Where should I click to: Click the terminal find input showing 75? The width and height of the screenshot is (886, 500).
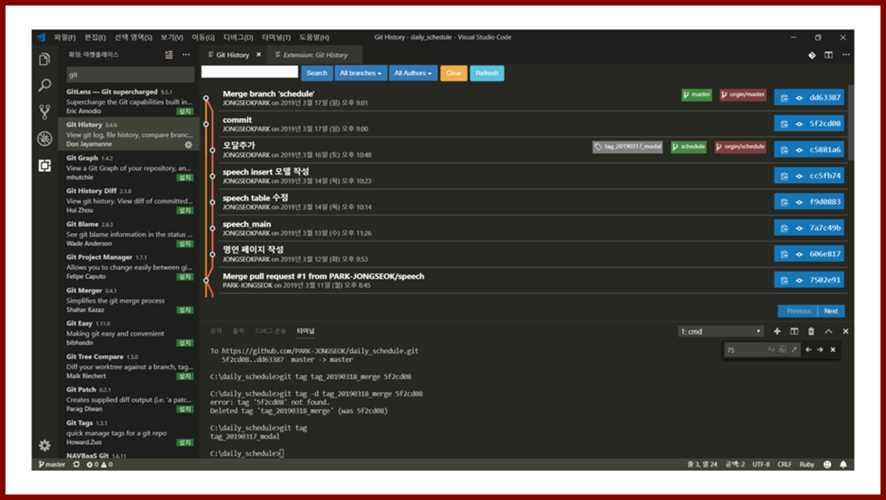click(744, 350)
